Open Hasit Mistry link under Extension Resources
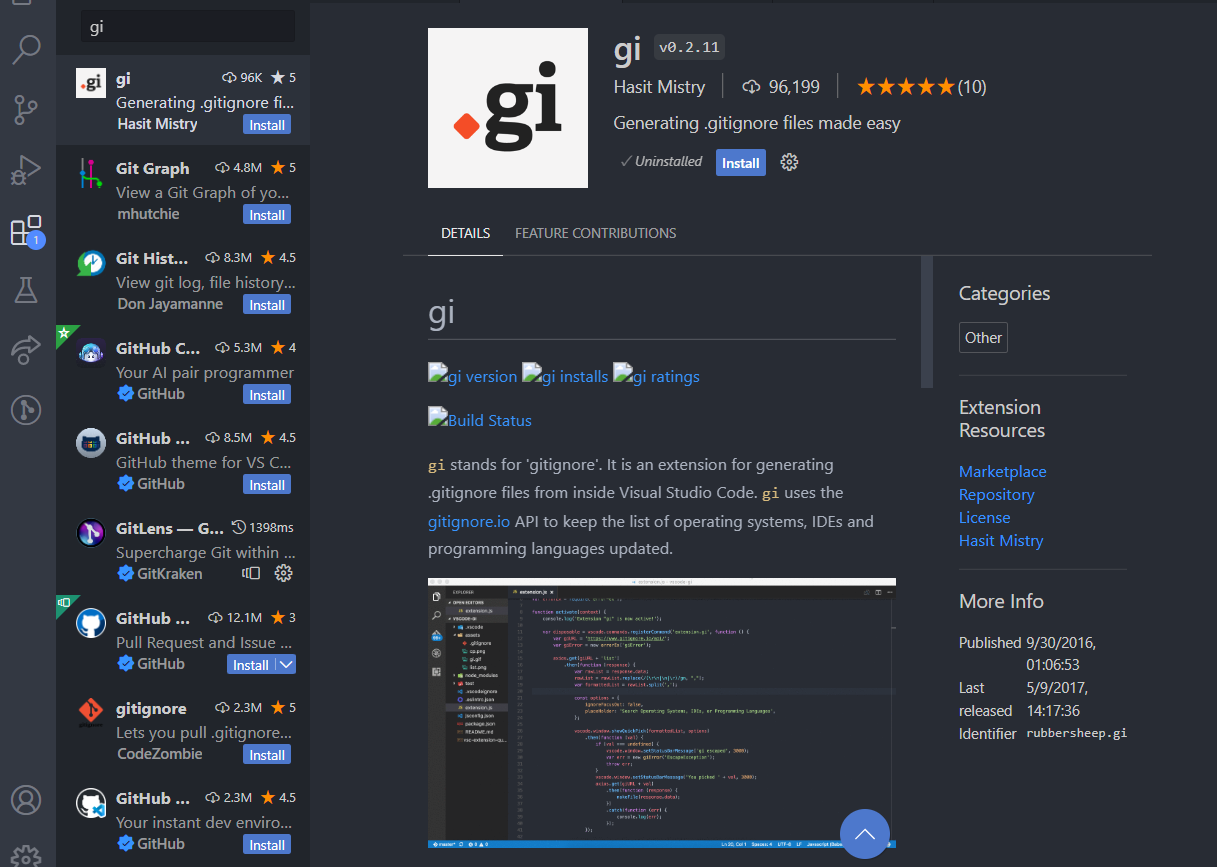 click(x=1001, y=540)
